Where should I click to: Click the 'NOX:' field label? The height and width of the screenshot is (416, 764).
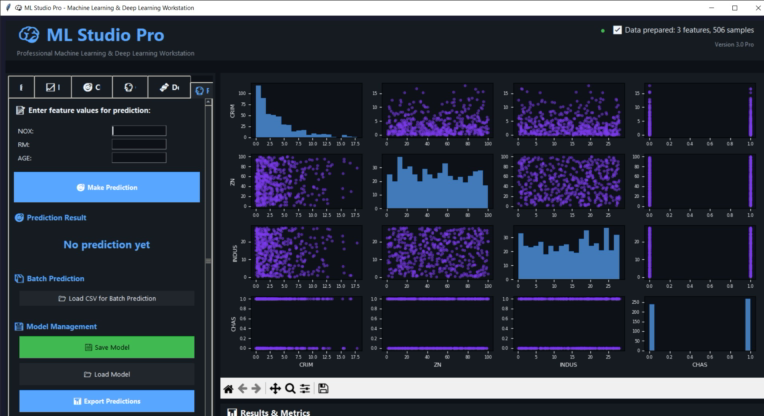point(25,131)
